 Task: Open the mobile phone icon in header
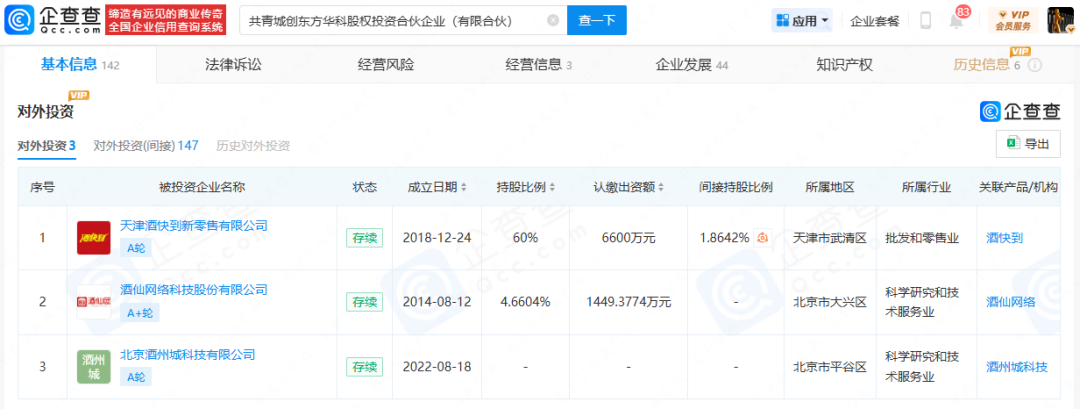925,21
